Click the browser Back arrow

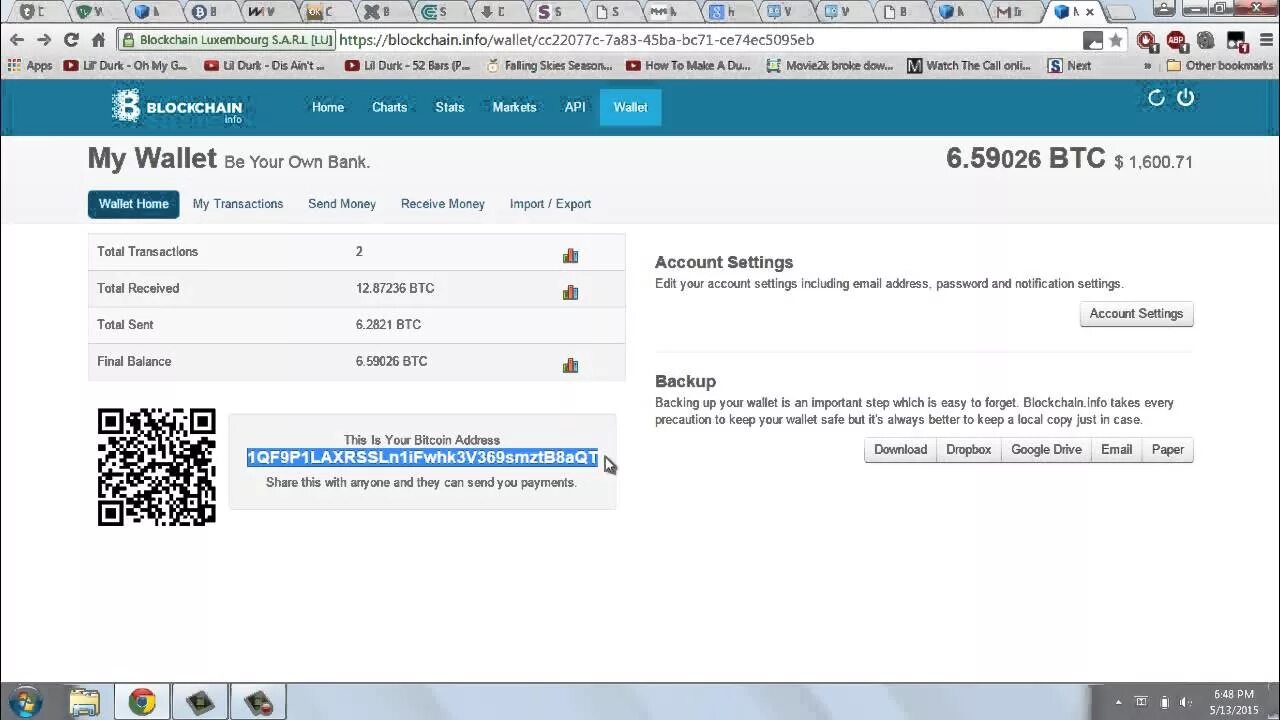(x=17, y=40)
